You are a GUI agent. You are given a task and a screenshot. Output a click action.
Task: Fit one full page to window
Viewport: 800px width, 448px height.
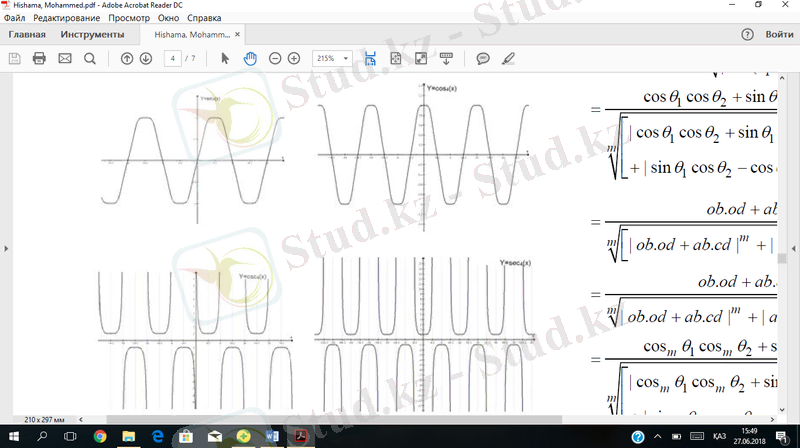395,59
